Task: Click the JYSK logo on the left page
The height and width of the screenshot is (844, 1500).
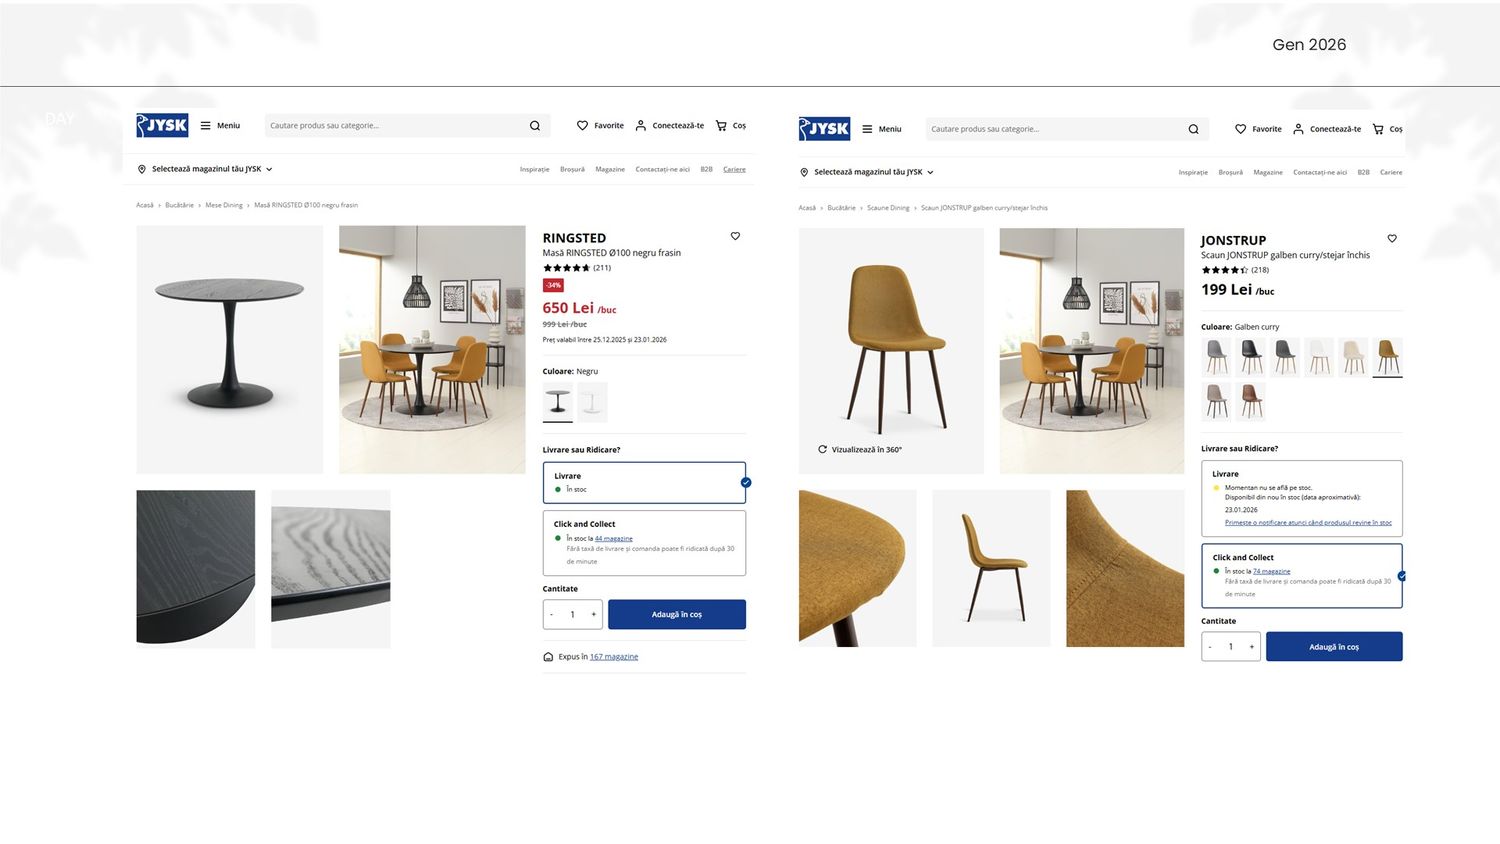Action: click(162, 125)
